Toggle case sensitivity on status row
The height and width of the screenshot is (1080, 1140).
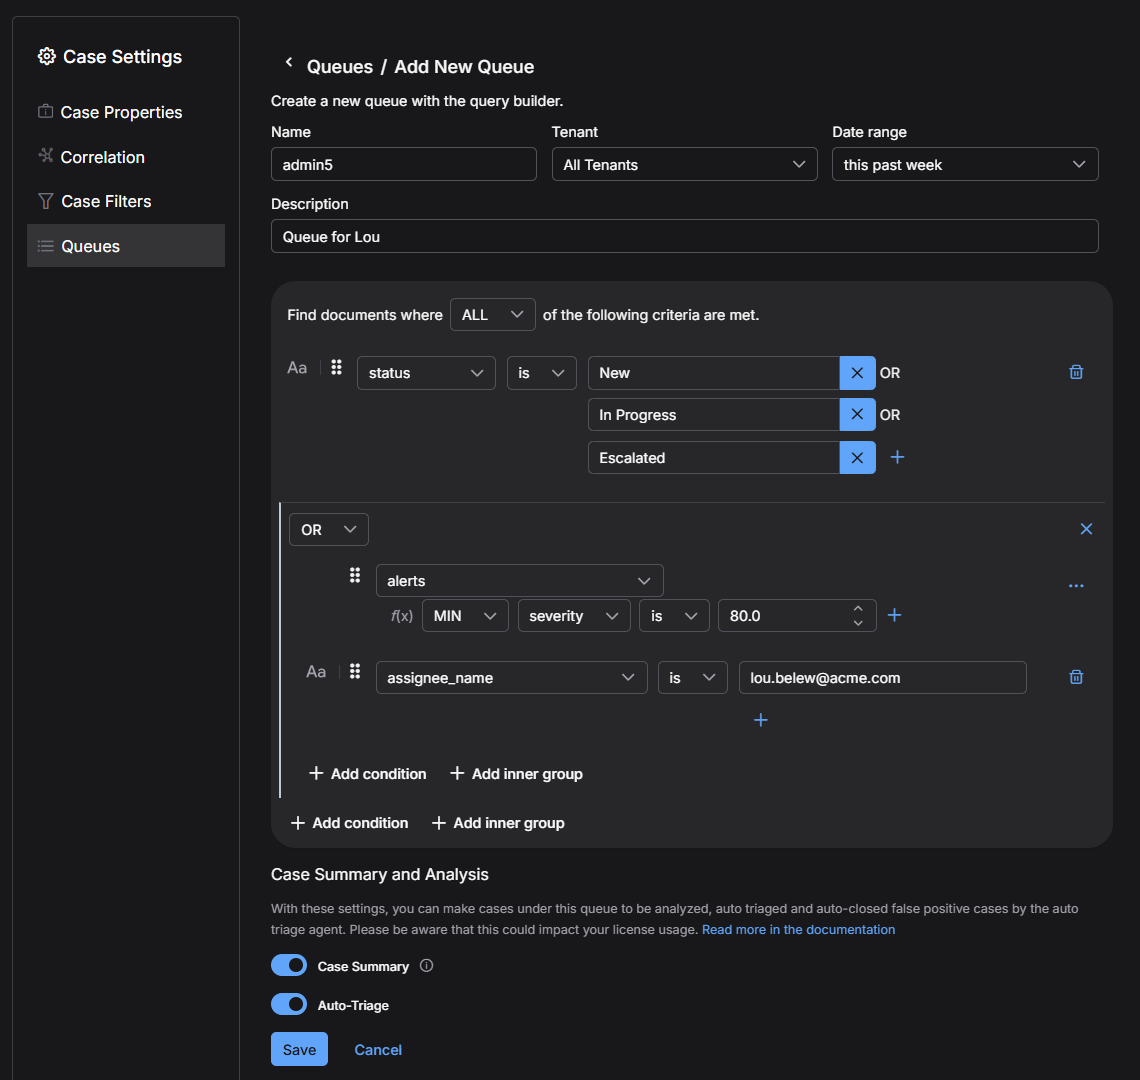click(297, 368)
